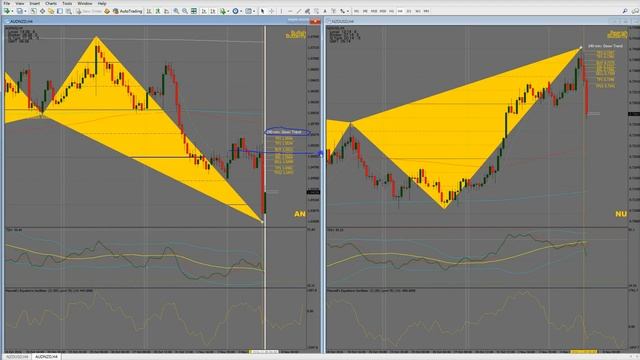Open the Strategy Tester panel
Image resolution: width=640 pixels, height=360 pixels.
tap(69, 11)
